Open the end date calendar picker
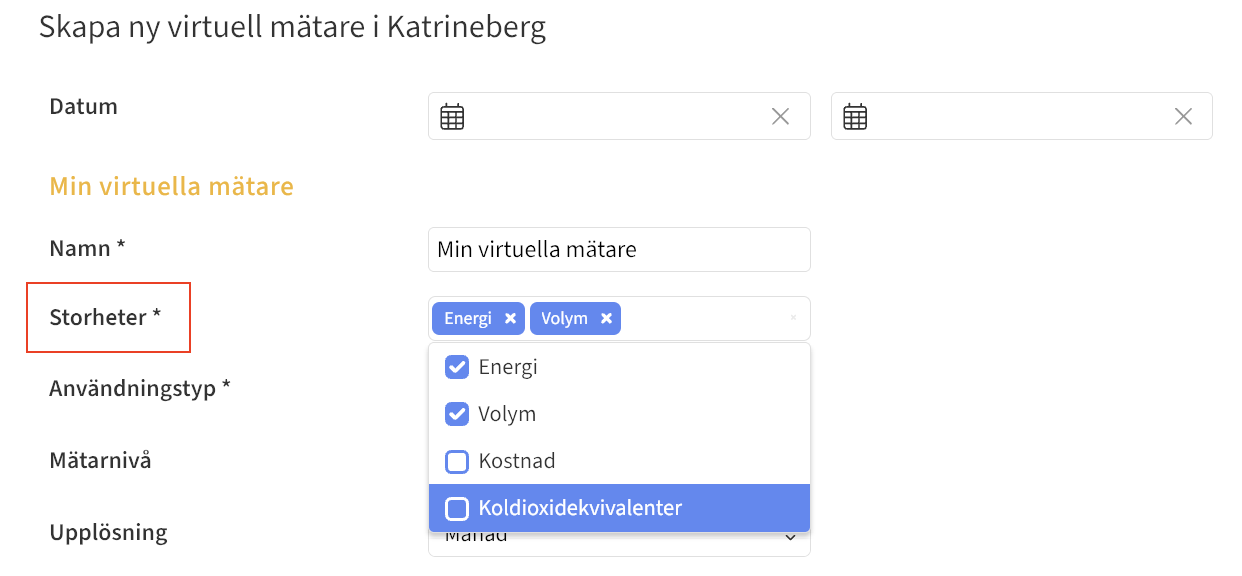Image resolution: width=1242 pixels, height=576 pixels. 855,117
